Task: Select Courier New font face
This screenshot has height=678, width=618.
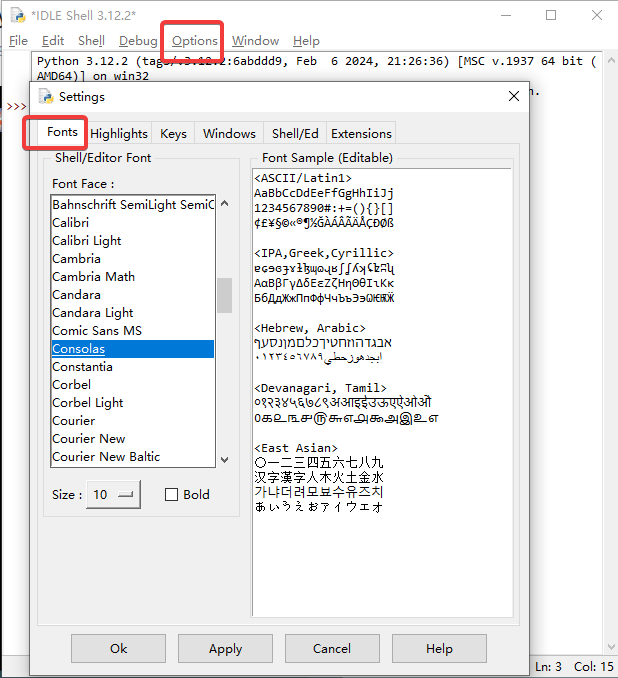Action: tap(133, 439)
